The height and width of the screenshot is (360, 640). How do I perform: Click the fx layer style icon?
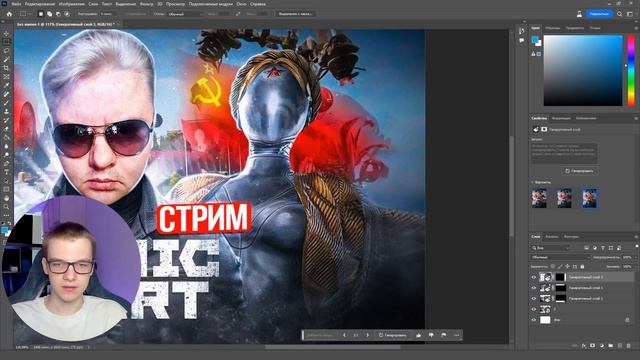[x=584, y=346]
